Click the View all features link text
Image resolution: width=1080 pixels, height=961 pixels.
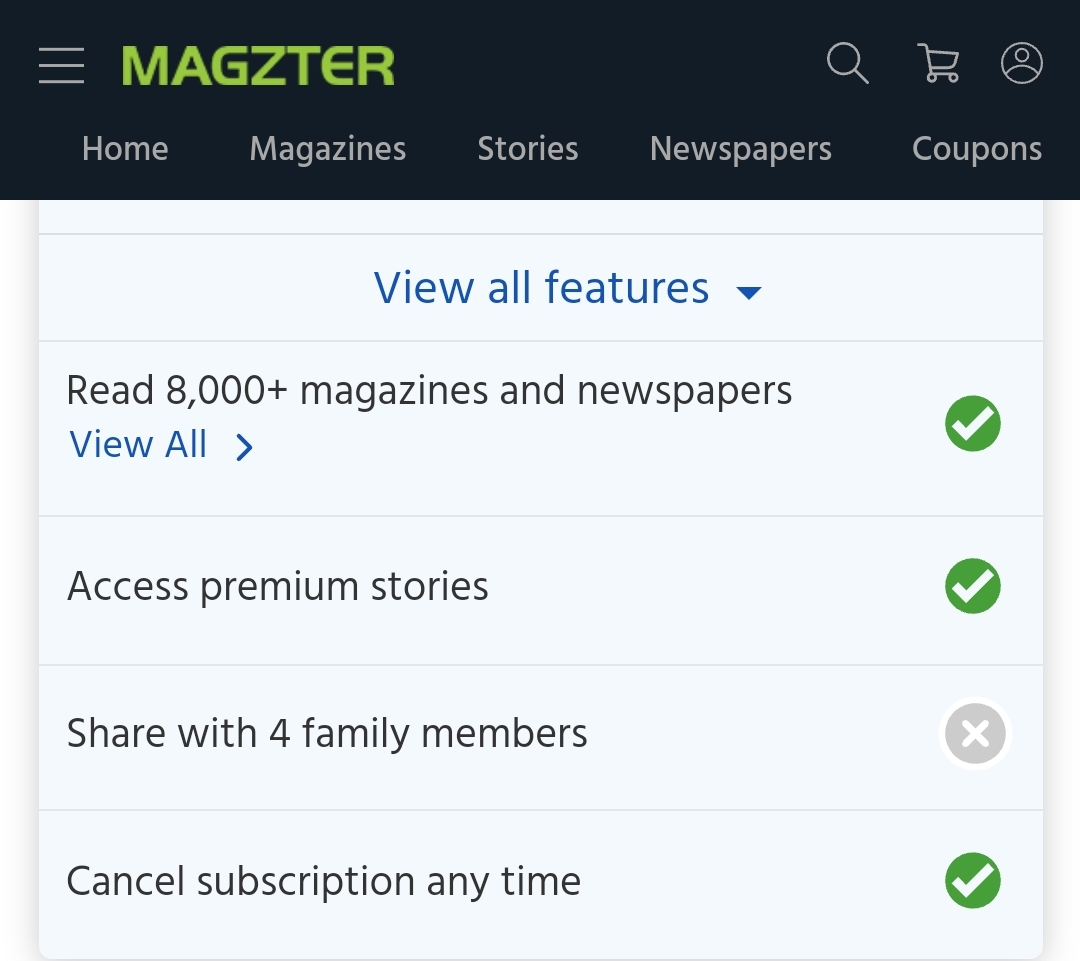tap(541, 287)
